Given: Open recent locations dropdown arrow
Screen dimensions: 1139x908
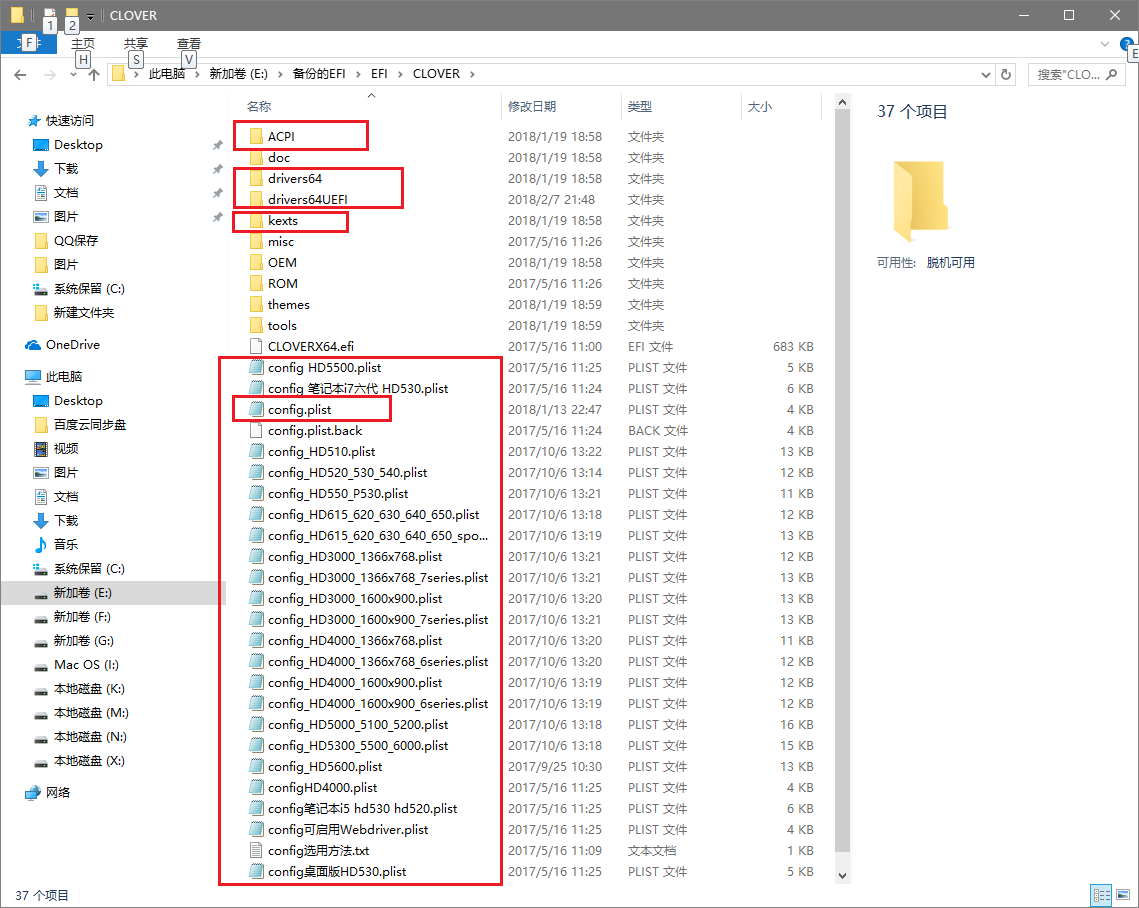Looking at the screenshot, I should 73,76.
